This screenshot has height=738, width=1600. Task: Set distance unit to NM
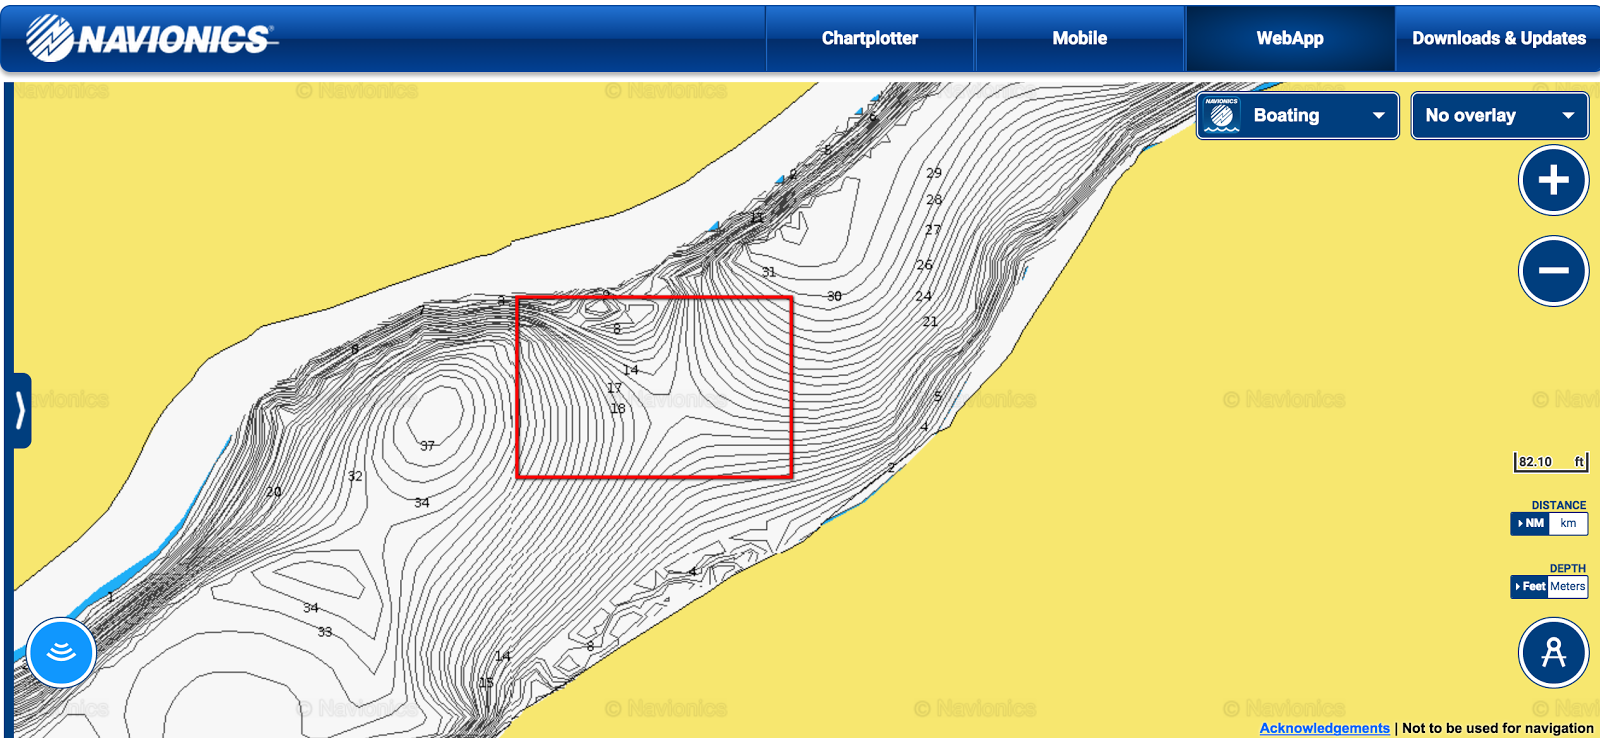click(1530, 524)
